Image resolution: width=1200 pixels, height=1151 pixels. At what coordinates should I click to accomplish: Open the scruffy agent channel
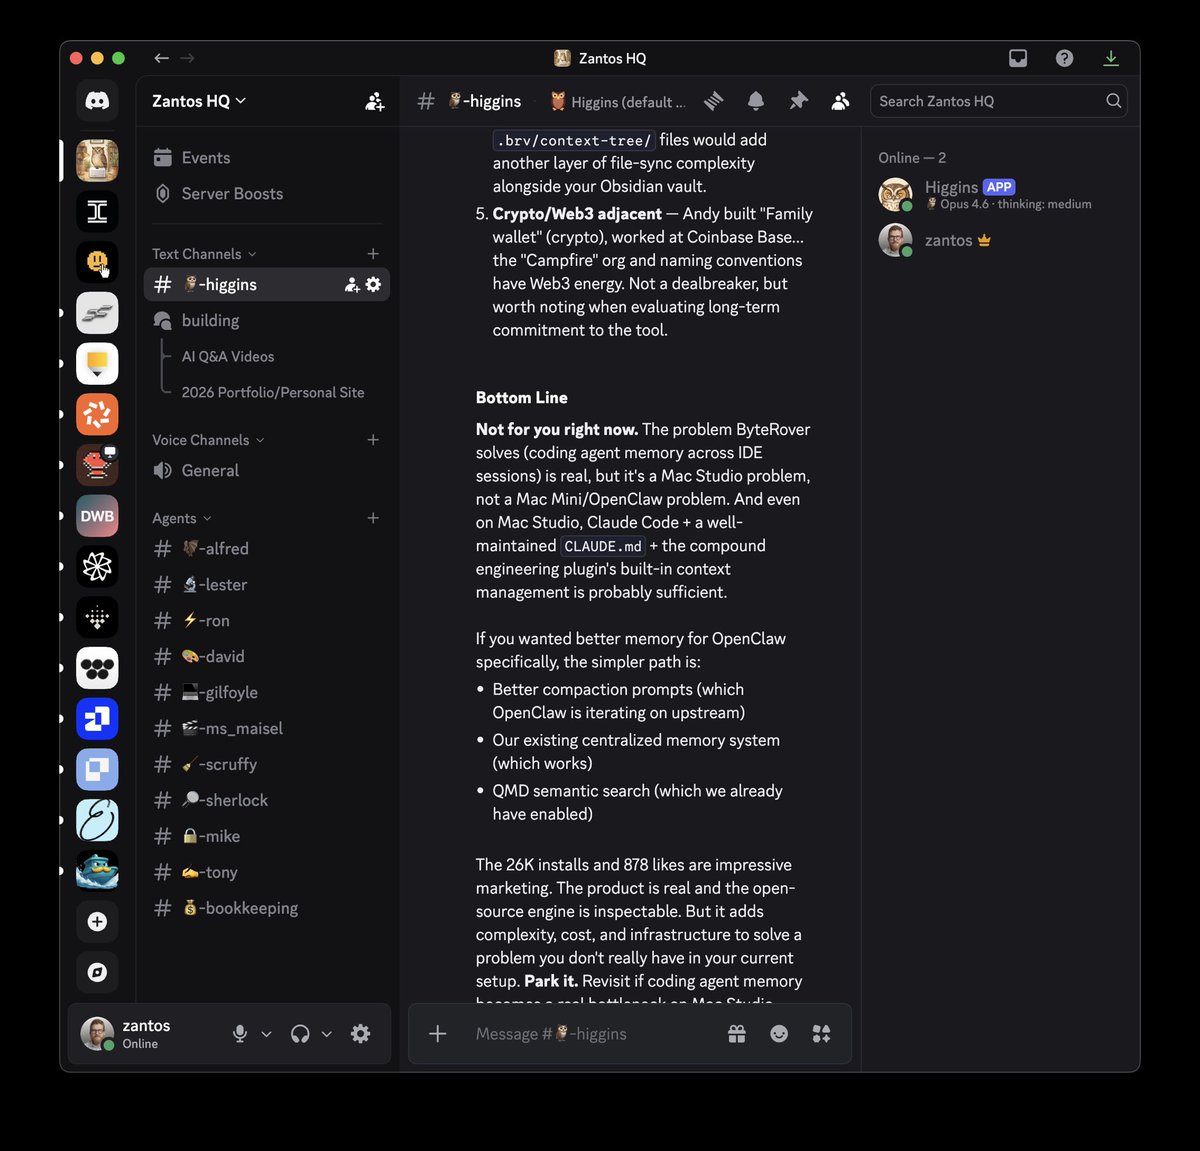(267, 765)
